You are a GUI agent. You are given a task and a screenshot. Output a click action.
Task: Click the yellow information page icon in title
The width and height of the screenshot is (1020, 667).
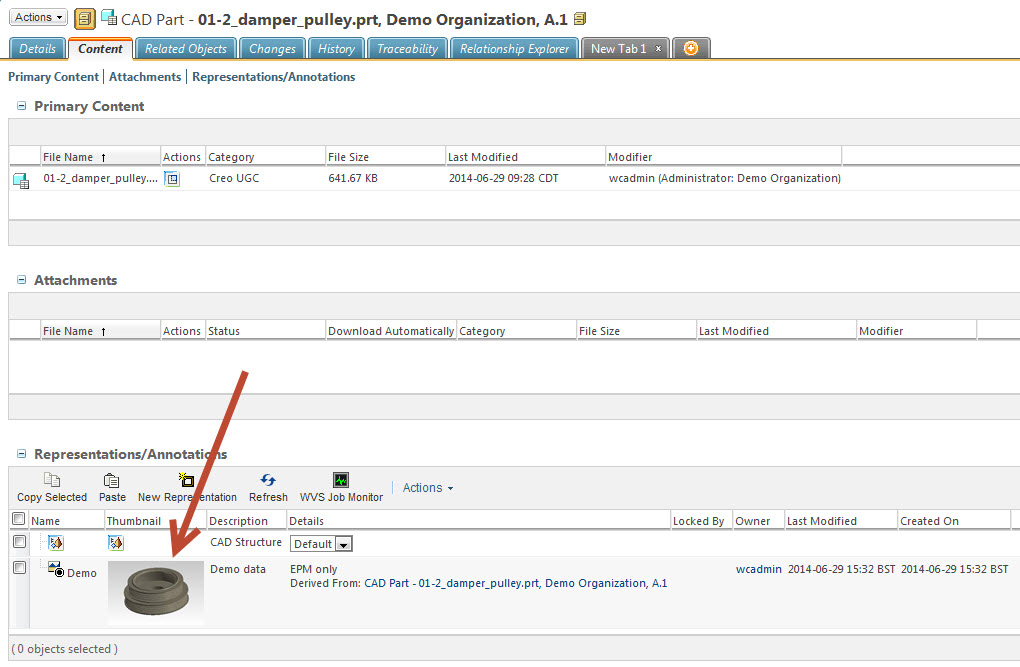click(x=85, y=19)
